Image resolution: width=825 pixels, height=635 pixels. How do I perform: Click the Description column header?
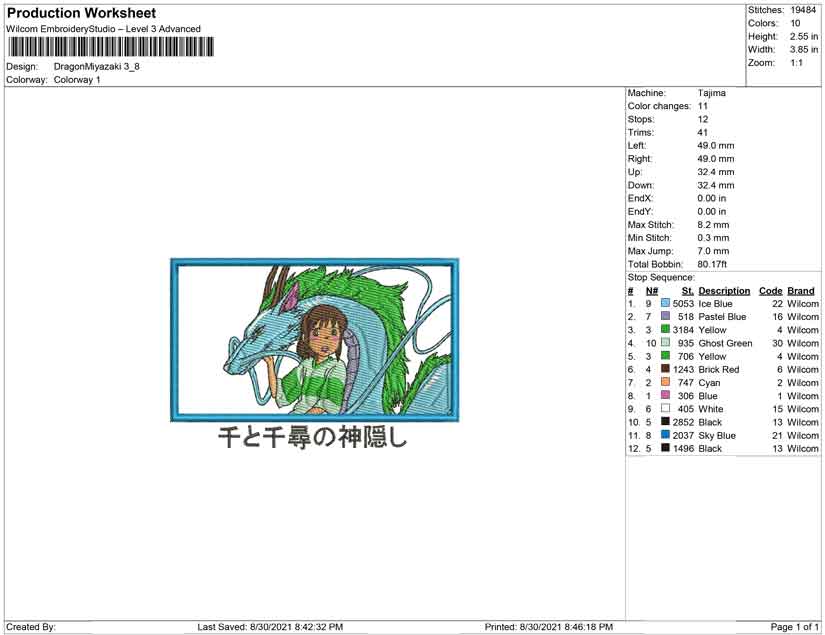point(725,291)
